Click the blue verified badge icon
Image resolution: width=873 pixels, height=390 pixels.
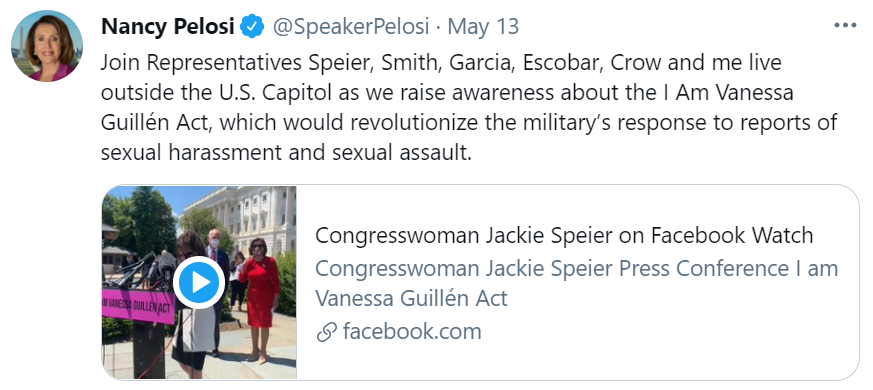(252, 26)
